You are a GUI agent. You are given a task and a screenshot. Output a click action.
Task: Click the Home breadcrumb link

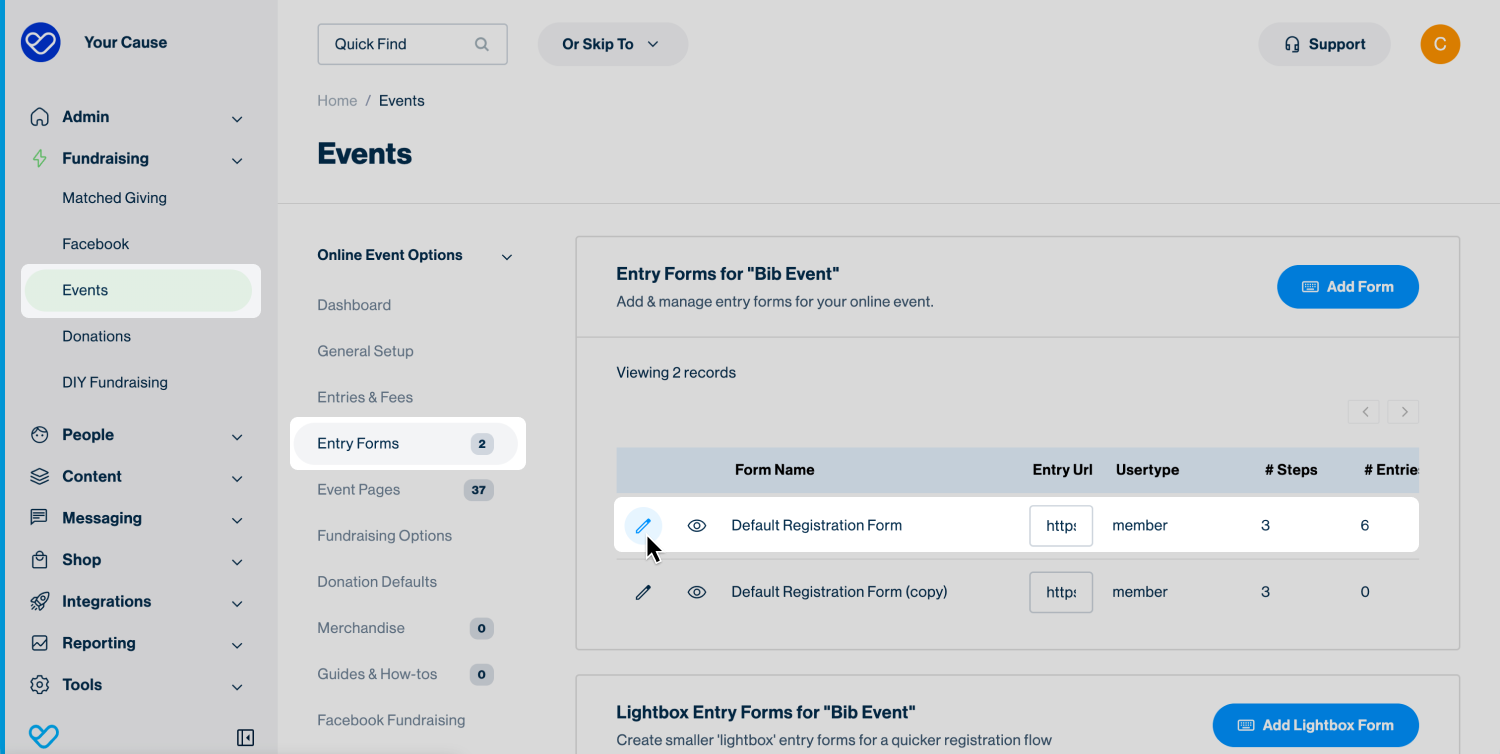(x=337, y=101)
